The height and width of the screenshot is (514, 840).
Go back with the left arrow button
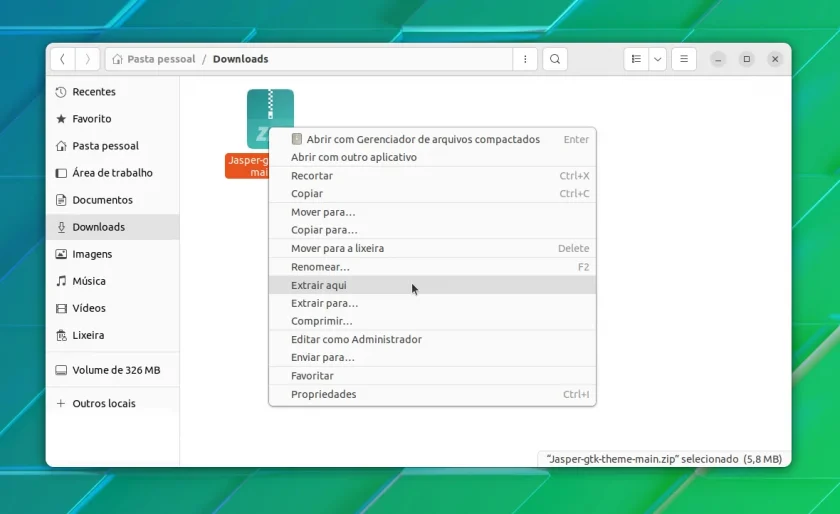[63, 59]
